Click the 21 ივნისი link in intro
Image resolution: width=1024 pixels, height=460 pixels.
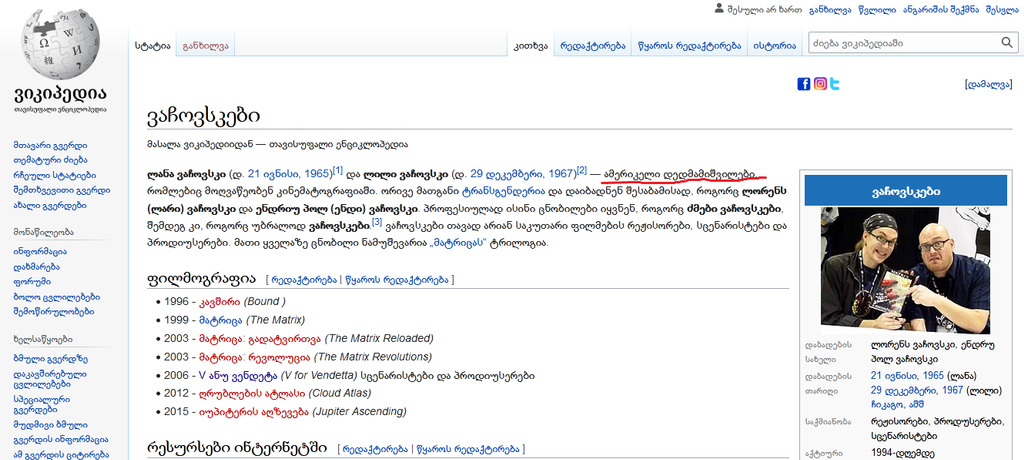point(274,174)
